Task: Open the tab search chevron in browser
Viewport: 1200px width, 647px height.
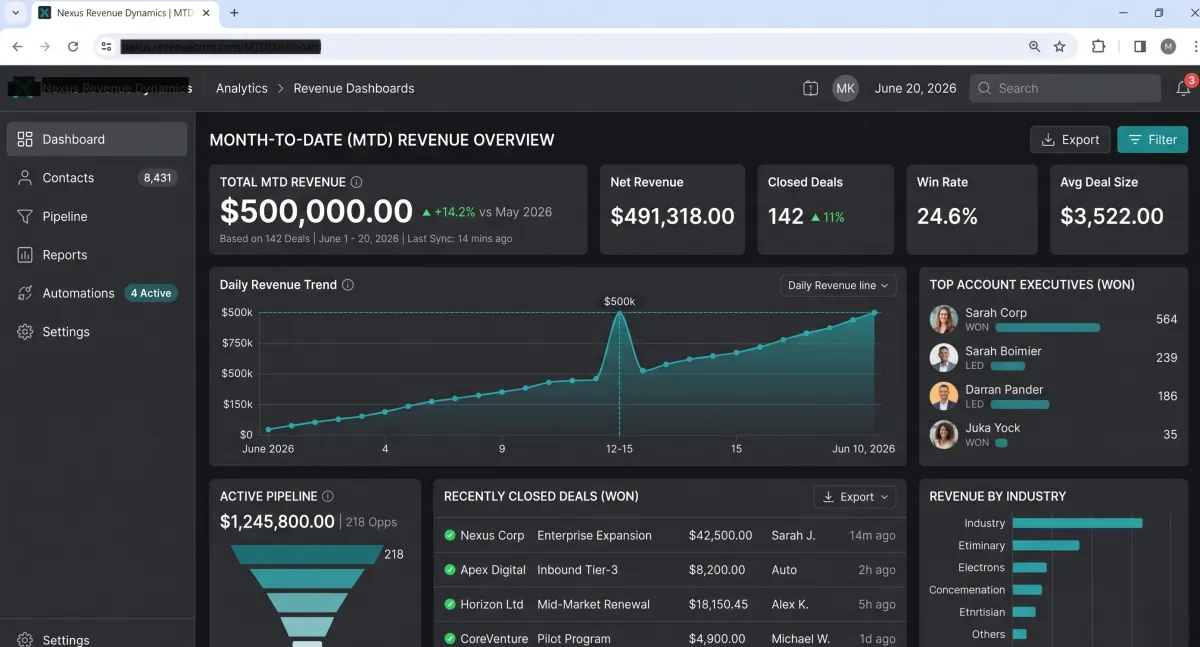Action: click(15, 13)
